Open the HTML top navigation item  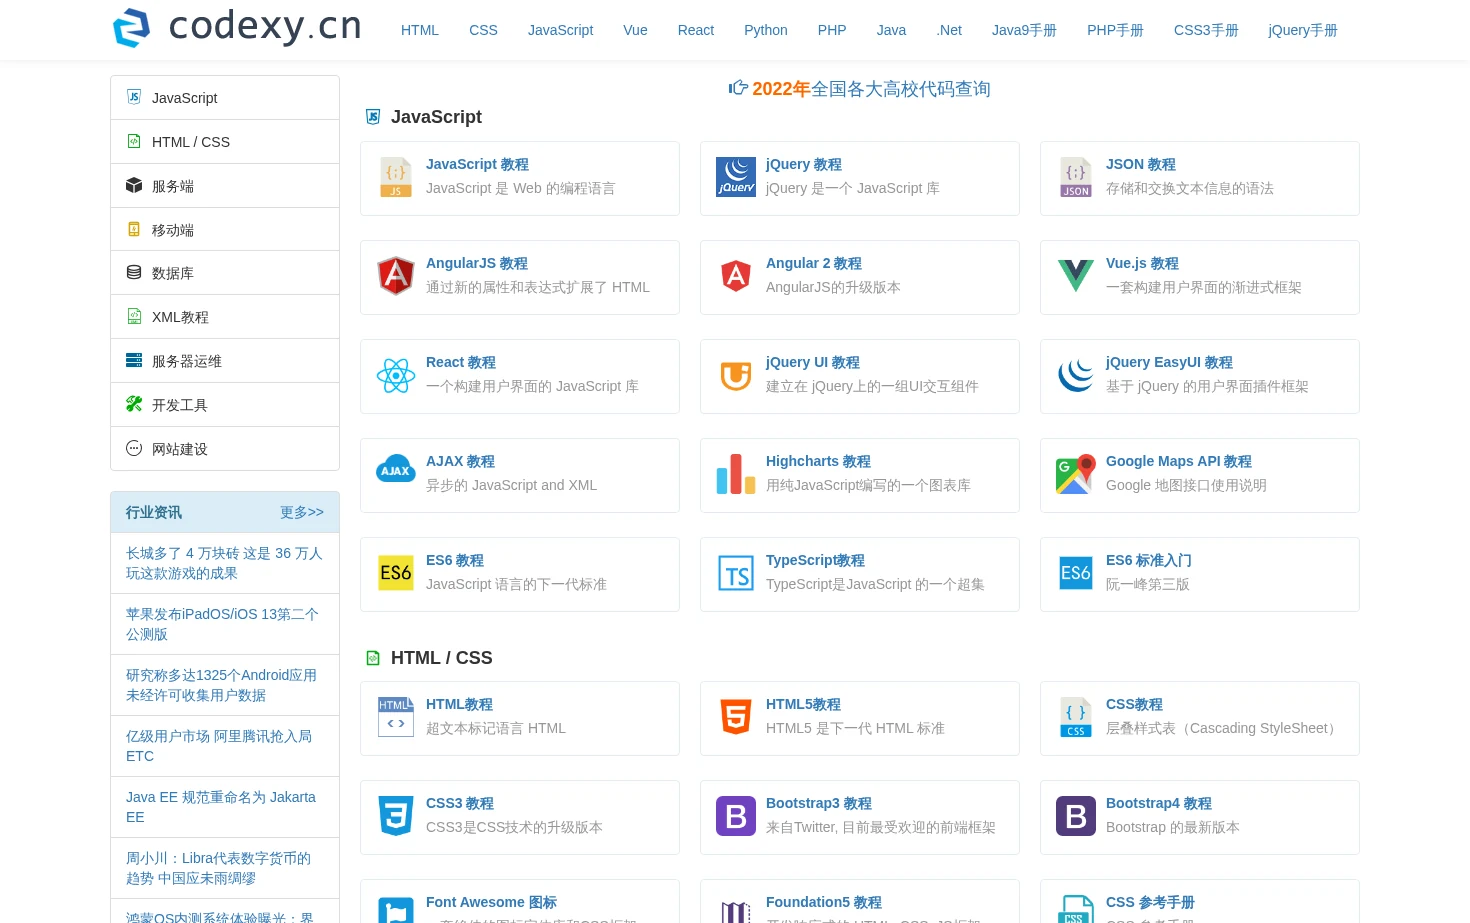click(420, 30)
